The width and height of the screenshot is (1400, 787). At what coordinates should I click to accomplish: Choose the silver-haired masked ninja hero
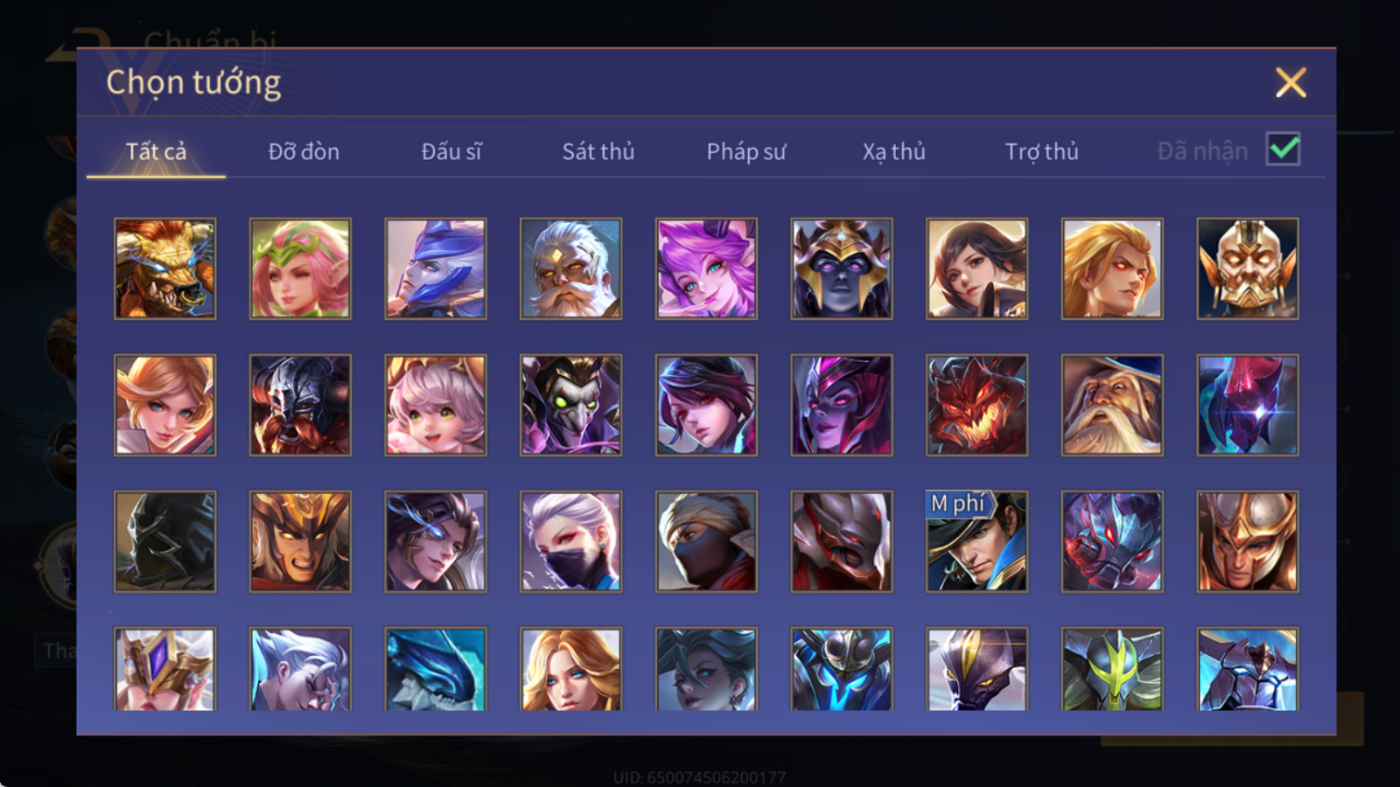(x=571, y=541)
